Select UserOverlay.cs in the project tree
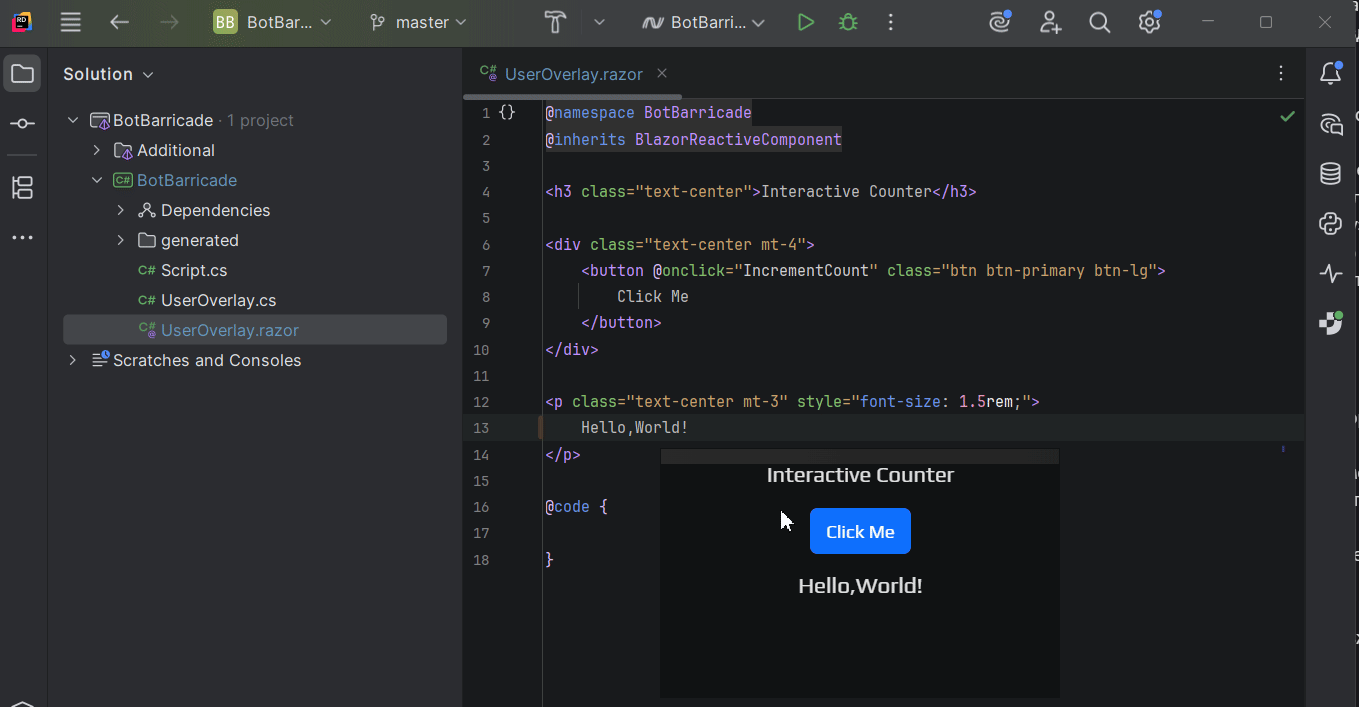This screenshot has height=707, width=1359. (x=217, y=299)
